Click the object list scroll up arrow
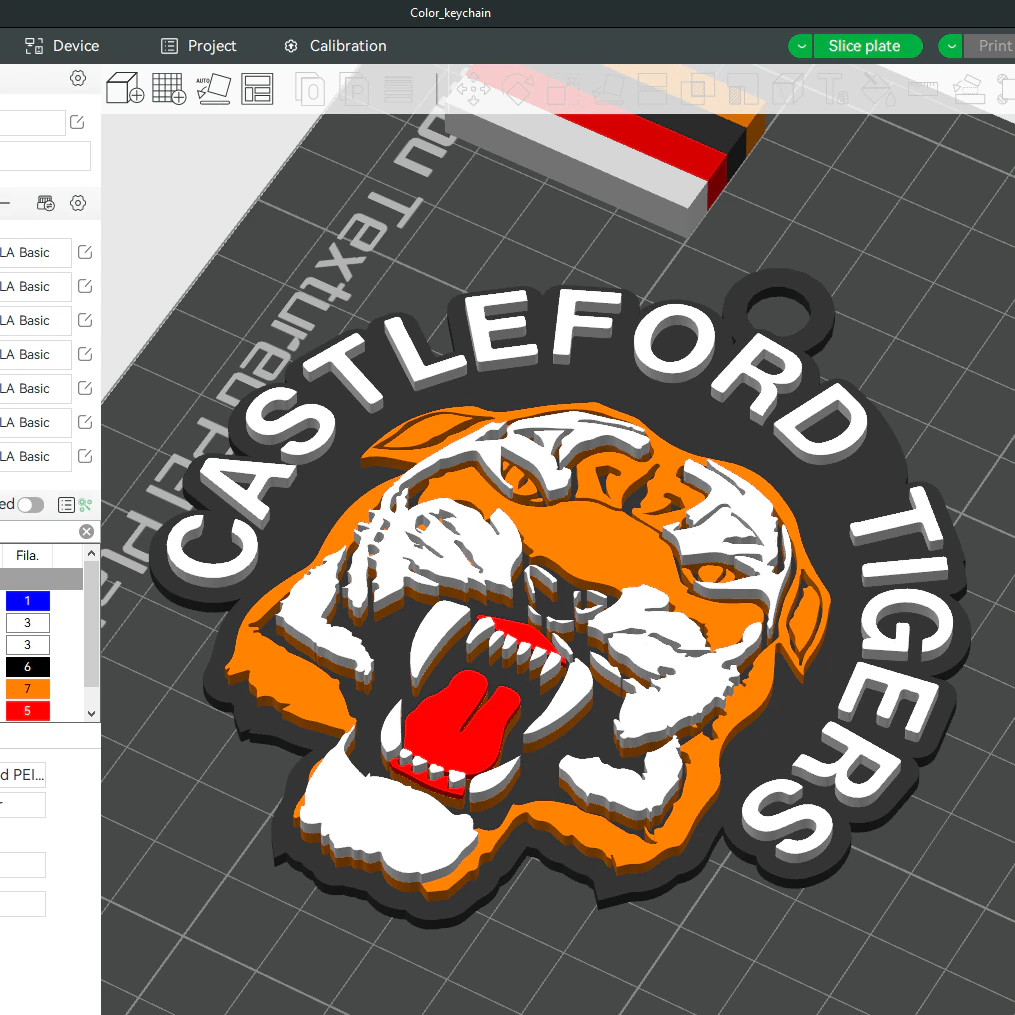The height and width of the screenshot is (1015, 1015). tap(91, 553)
